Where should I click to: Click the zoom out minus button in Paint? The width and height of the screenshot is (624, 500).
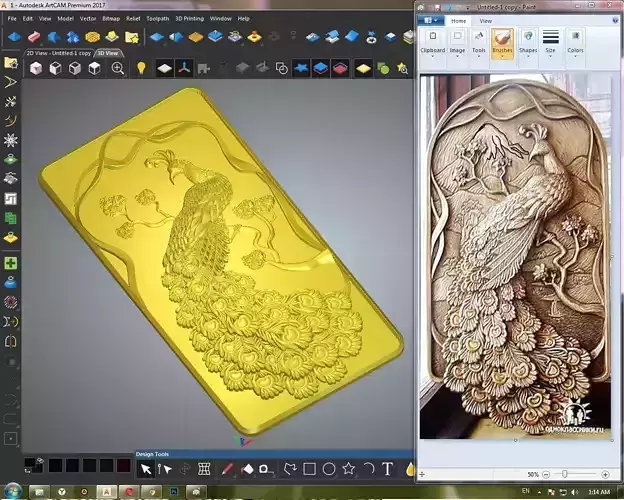coord(546,474)
